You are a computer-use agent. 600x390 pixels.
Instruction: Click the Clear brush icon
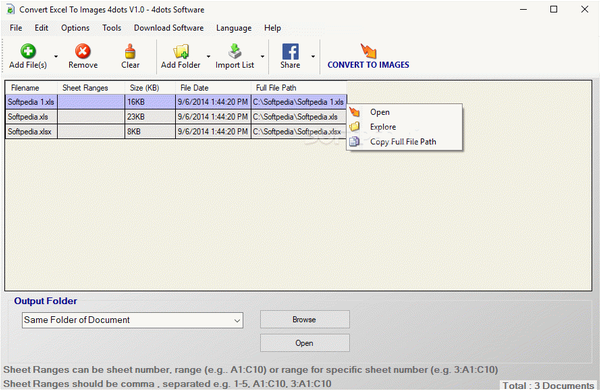(130, 51)
